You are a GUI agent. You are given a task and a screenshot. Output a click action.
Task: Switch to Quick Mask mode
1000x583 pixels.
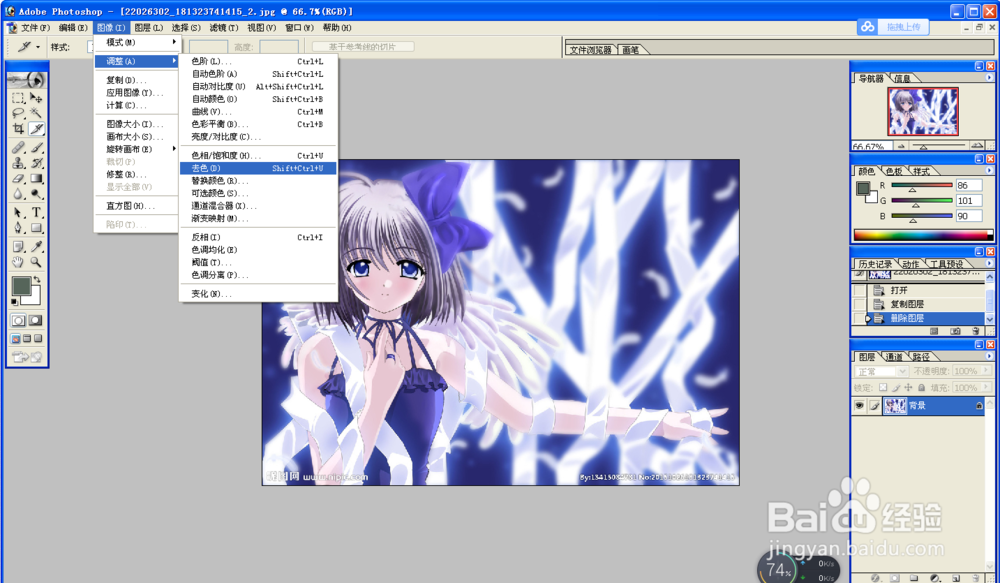click(x=36, y=320)
